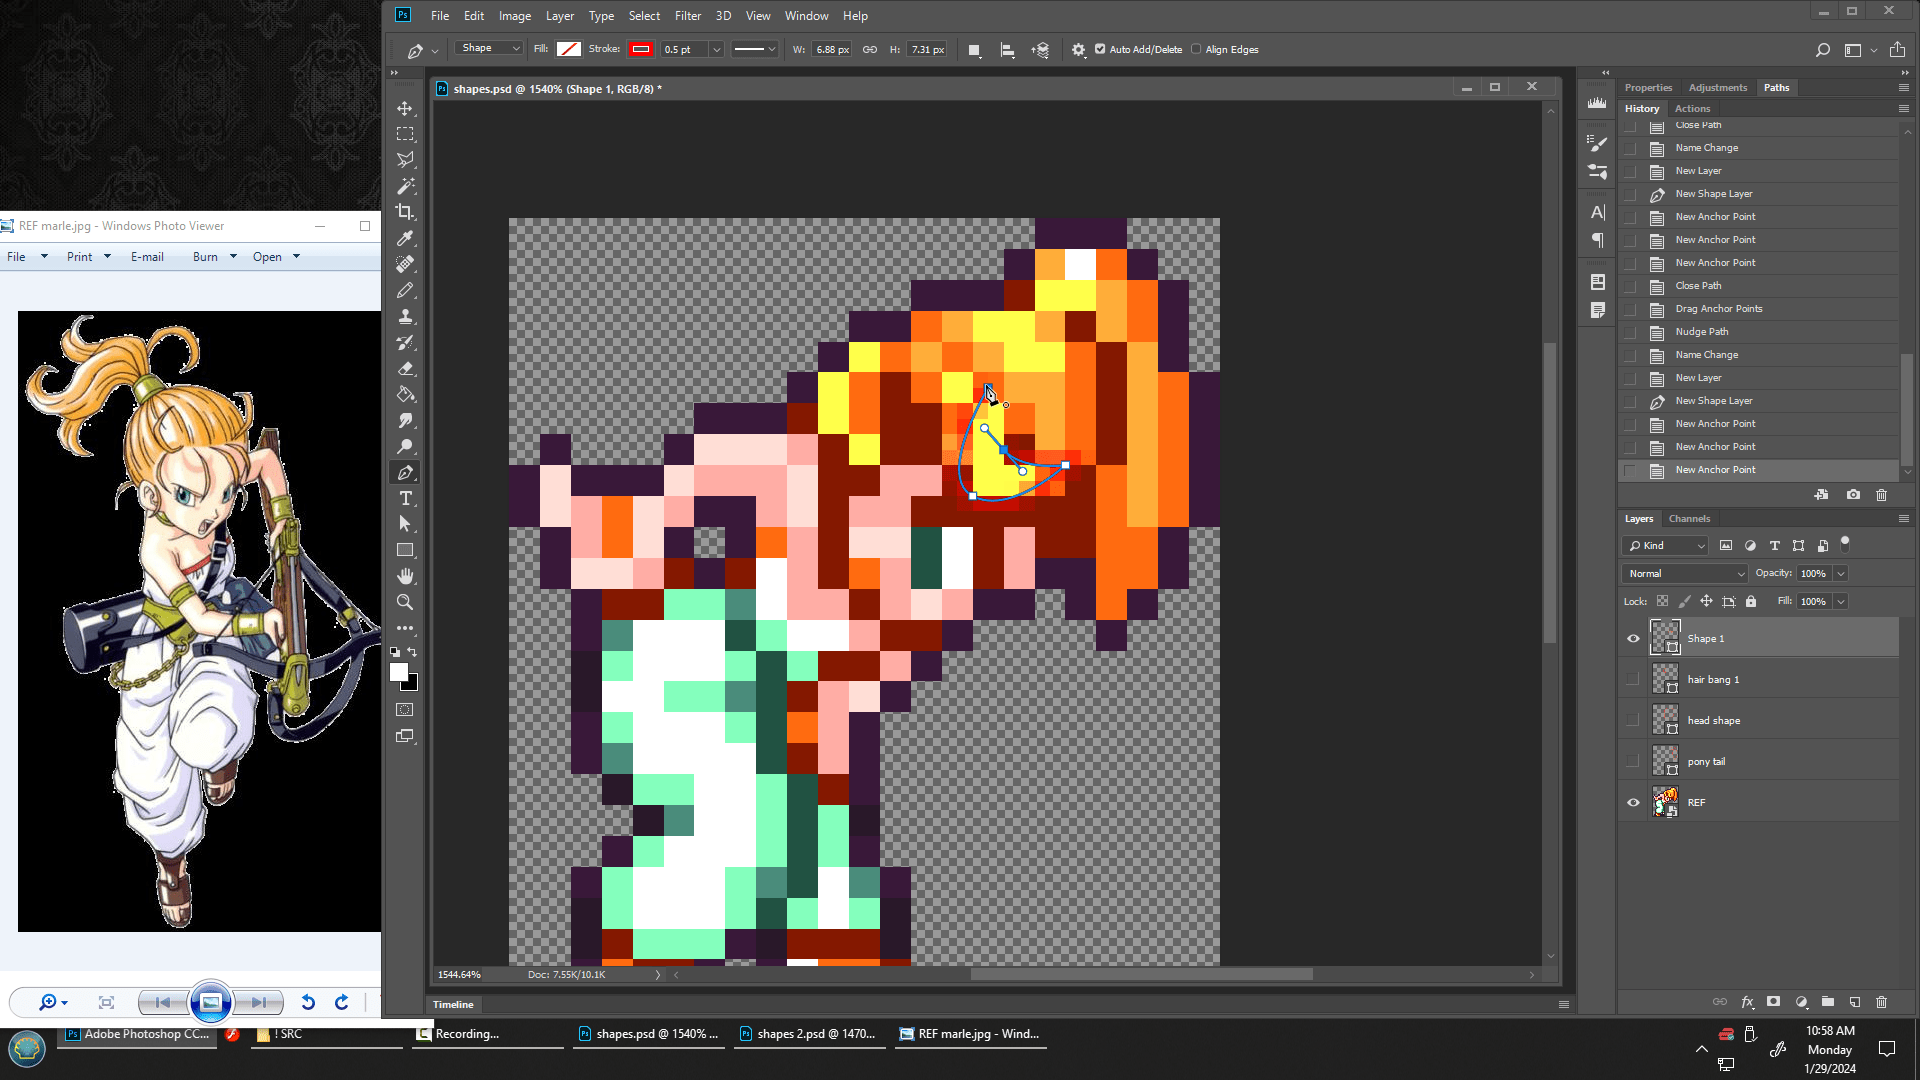Show the pony tail layer

tap(1633, 761)
